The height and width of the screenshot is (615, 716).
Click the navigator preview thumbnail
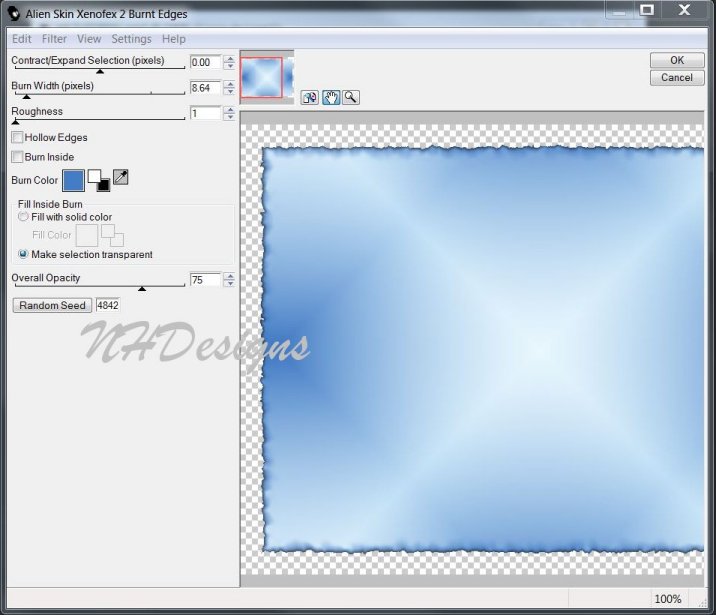(x=267, y=77)
